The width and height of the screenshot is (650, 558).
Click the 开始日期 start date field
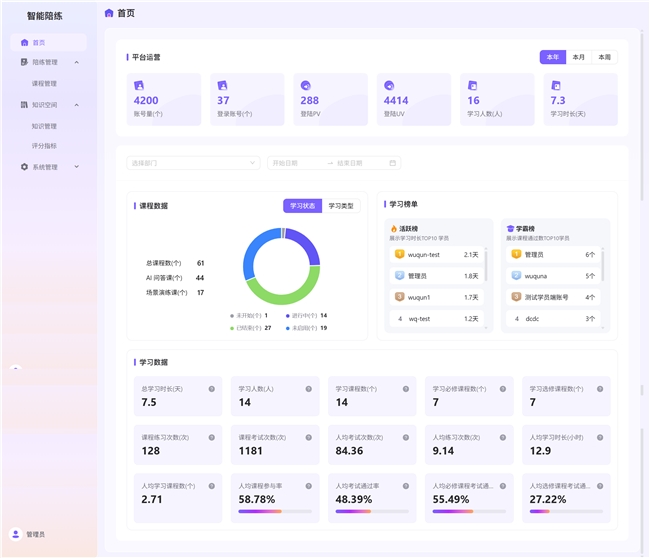pyautogui.click(x=295, y=163)
